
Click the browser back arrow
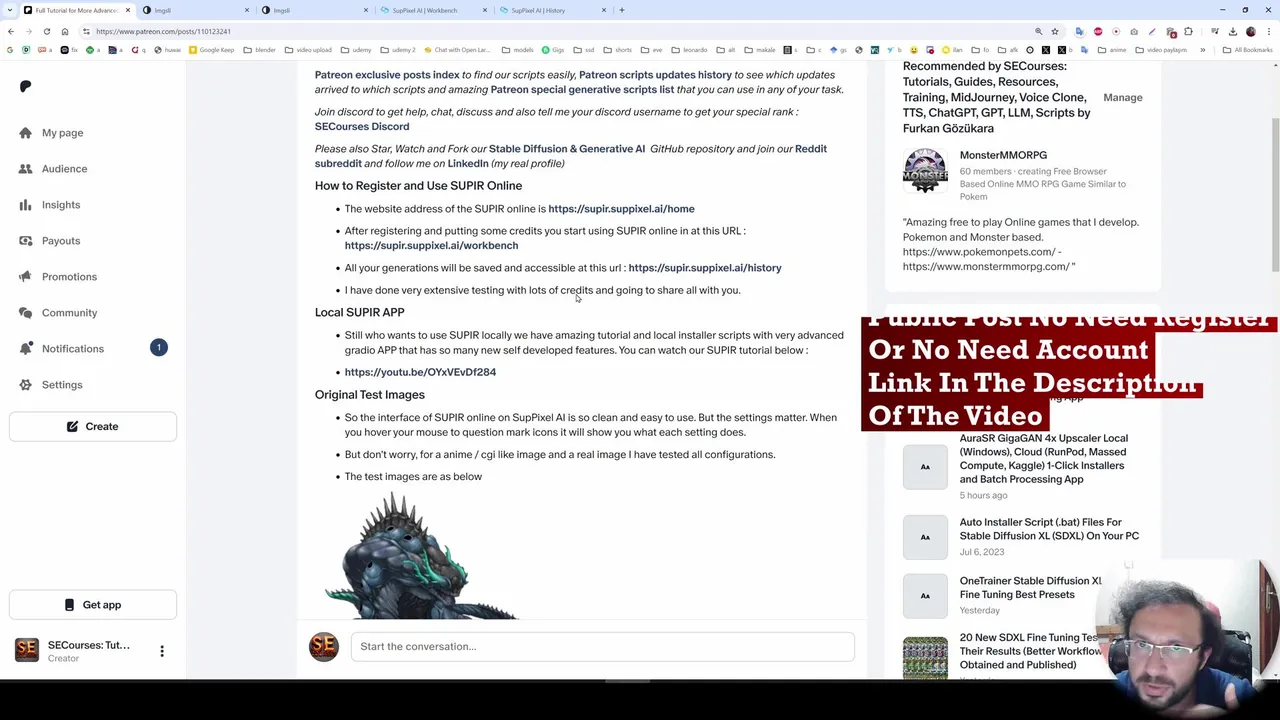(x=11, y=31)
